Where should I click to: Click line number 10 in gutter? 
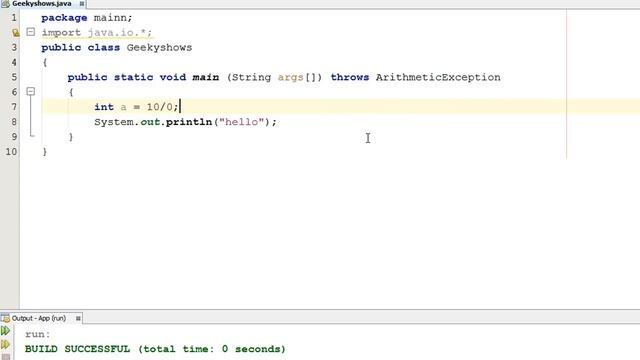[11, 152]
